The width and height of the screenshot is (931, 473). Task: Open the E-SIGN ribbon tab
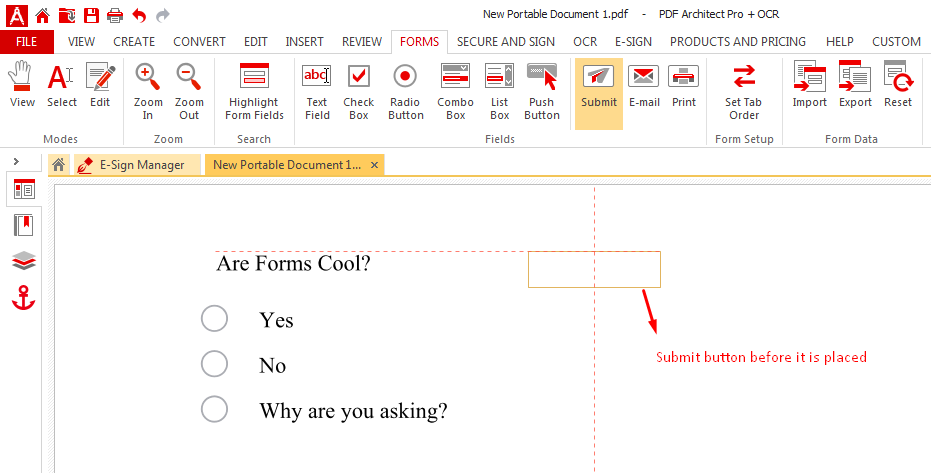pyautogui.click(x=633, y=42)
